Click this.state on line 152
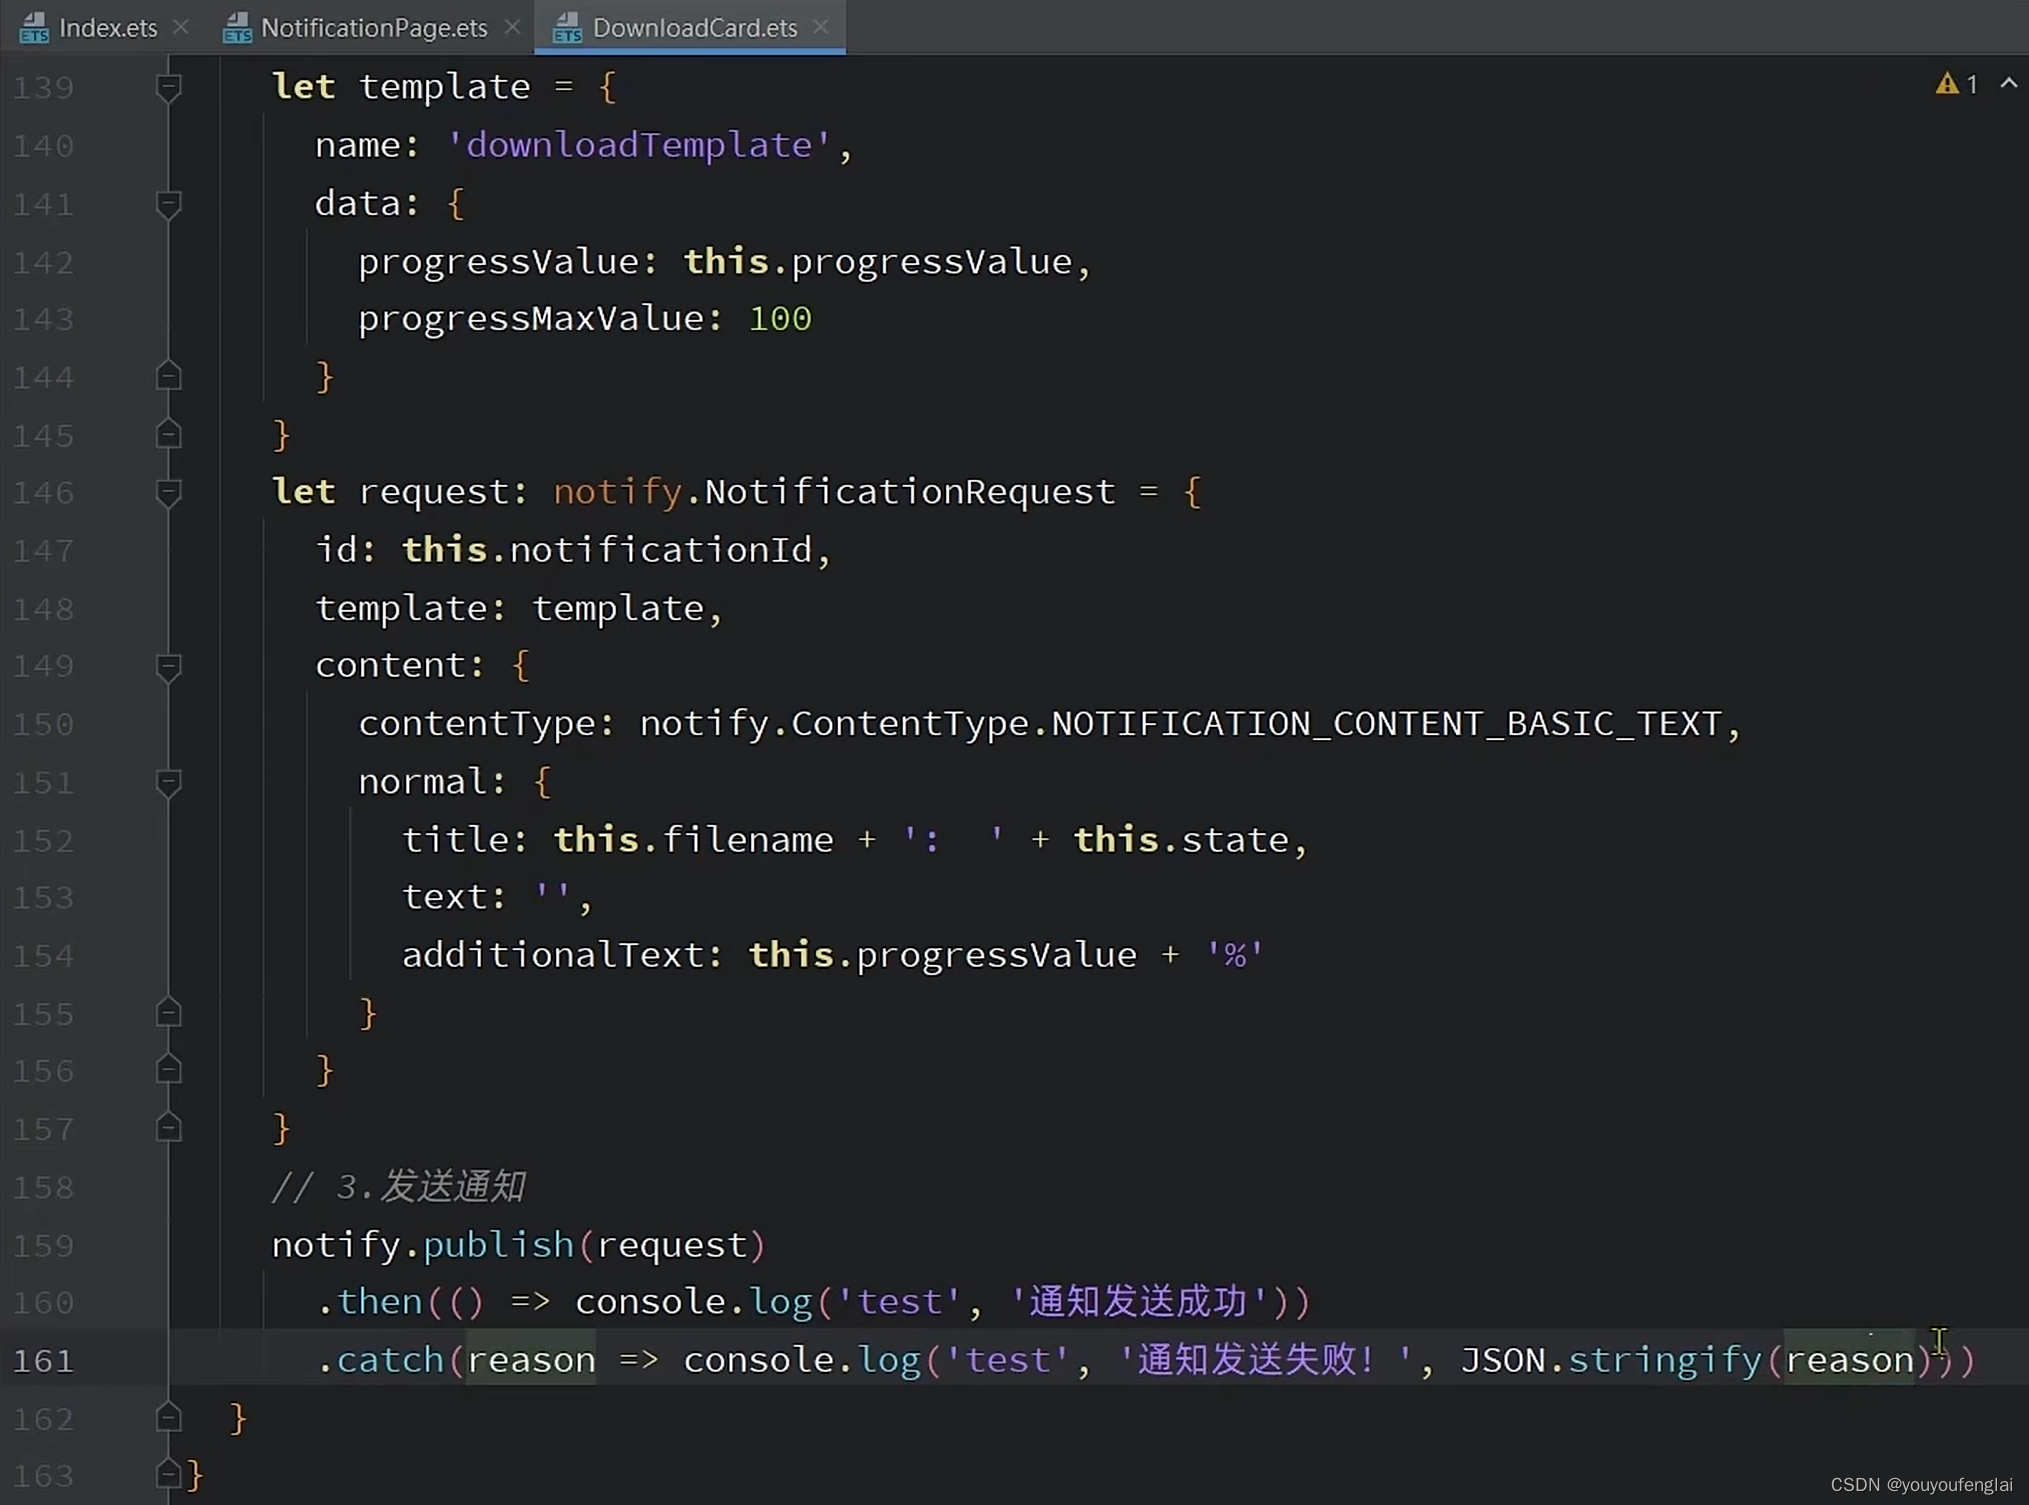This screenshot has height=1505, width=2029. click(x=1181, y=840)
